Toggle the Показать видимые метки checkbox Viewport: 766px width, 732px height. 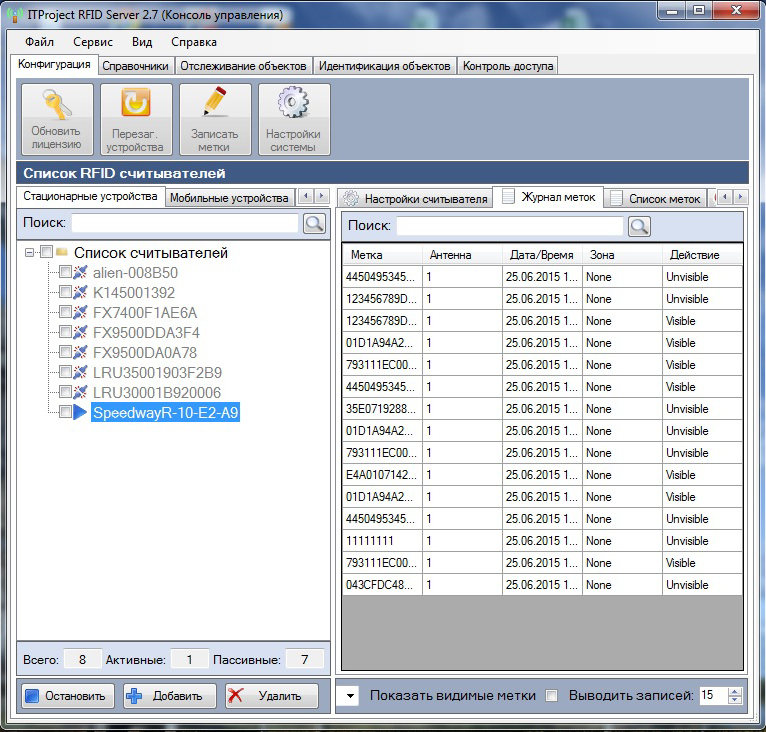pos(551,695)
